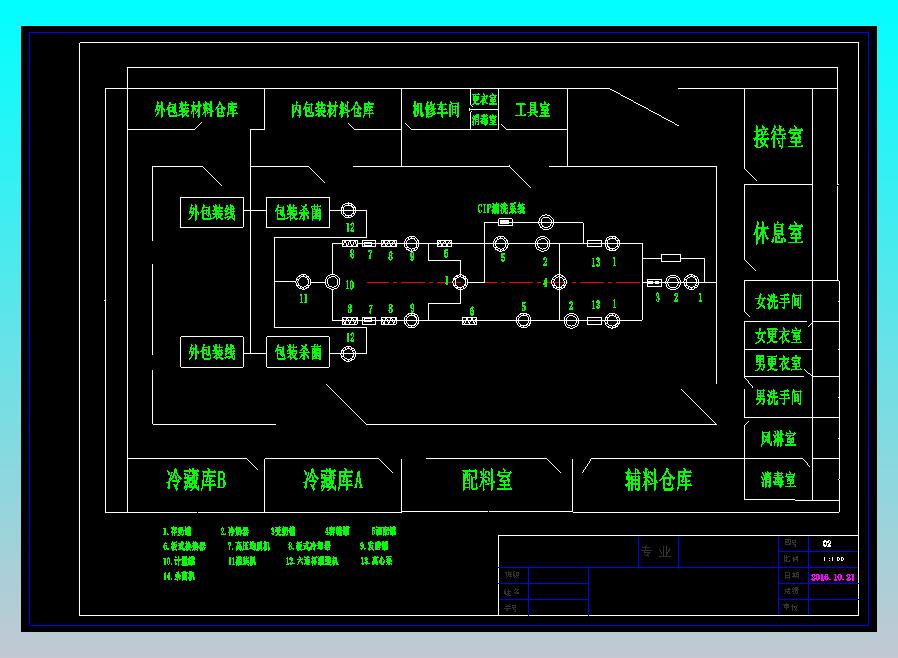898x658 pixels.
Task: Click the circle equipment symbol numbered 11
Action: (x=303, y=282)
